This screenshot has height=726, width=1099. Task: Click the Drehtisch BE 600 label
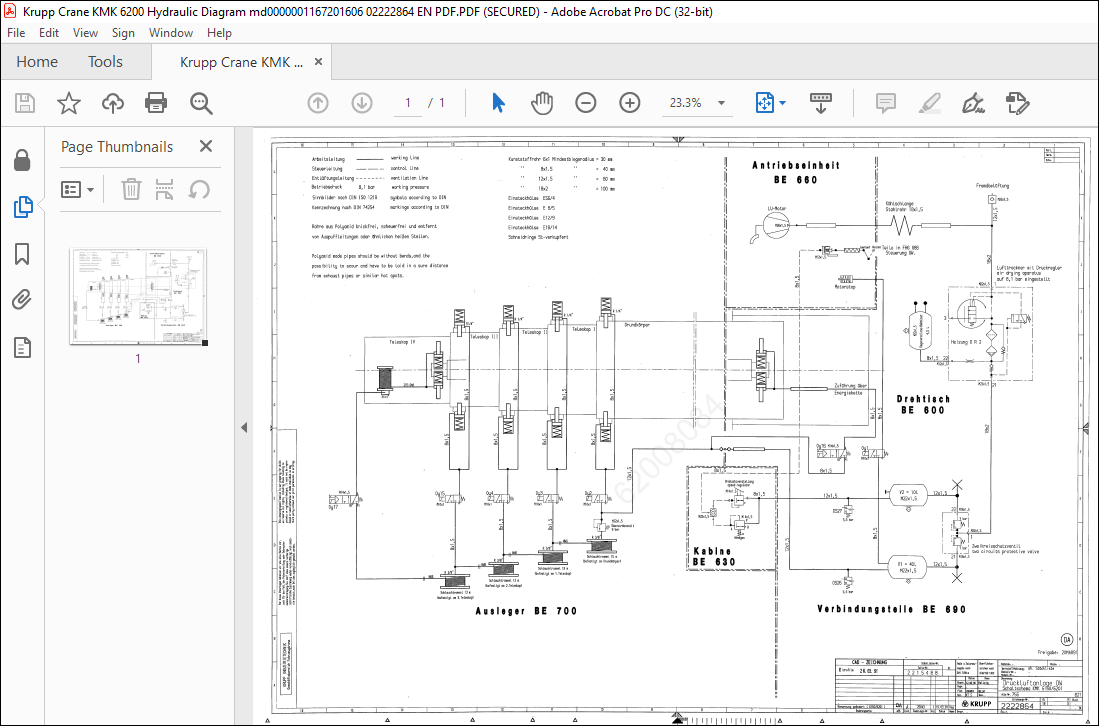point(923,404)
